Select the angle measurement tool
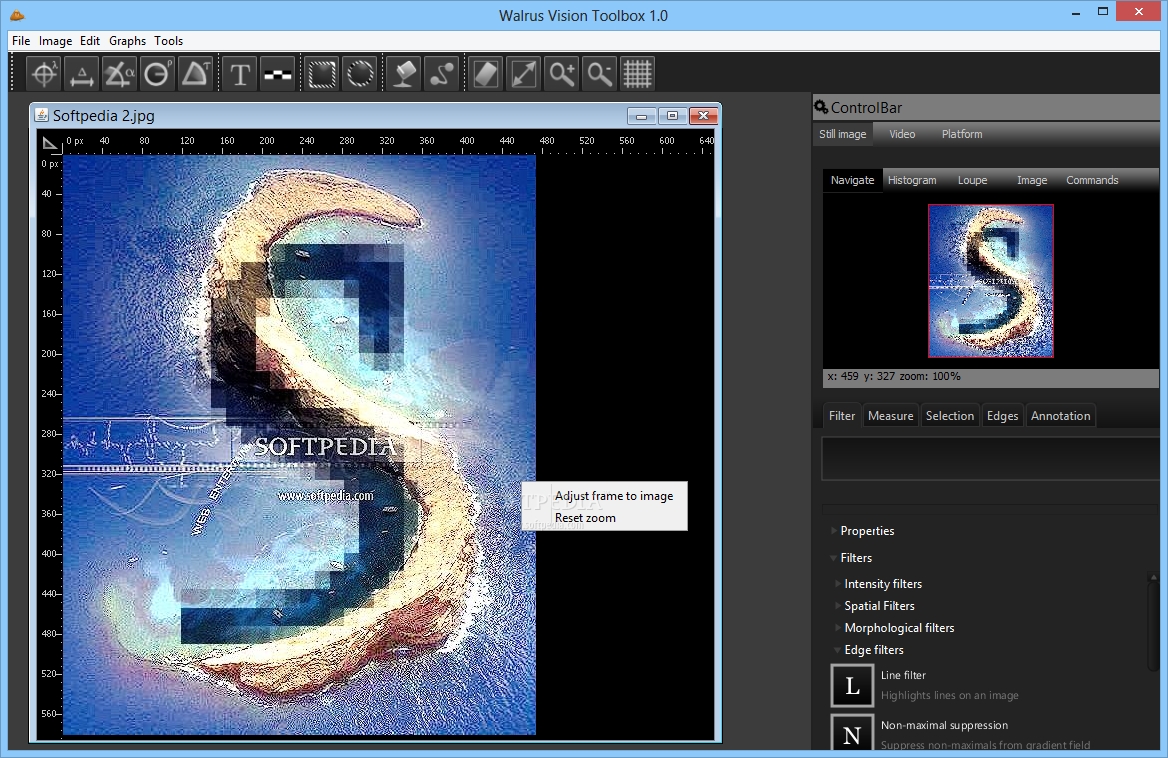This screenshot has width=1168, height=758. click(119, 74)
